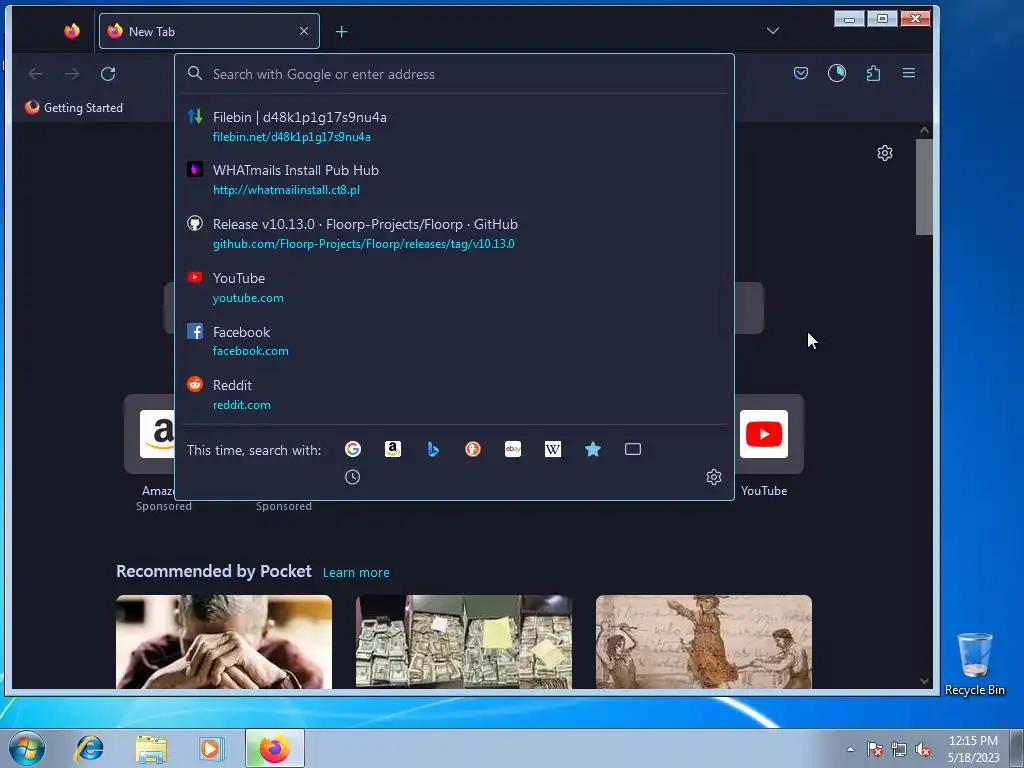Open Pocket story showing man covering face
The image size is (1024, 768).
pos(224,641)
